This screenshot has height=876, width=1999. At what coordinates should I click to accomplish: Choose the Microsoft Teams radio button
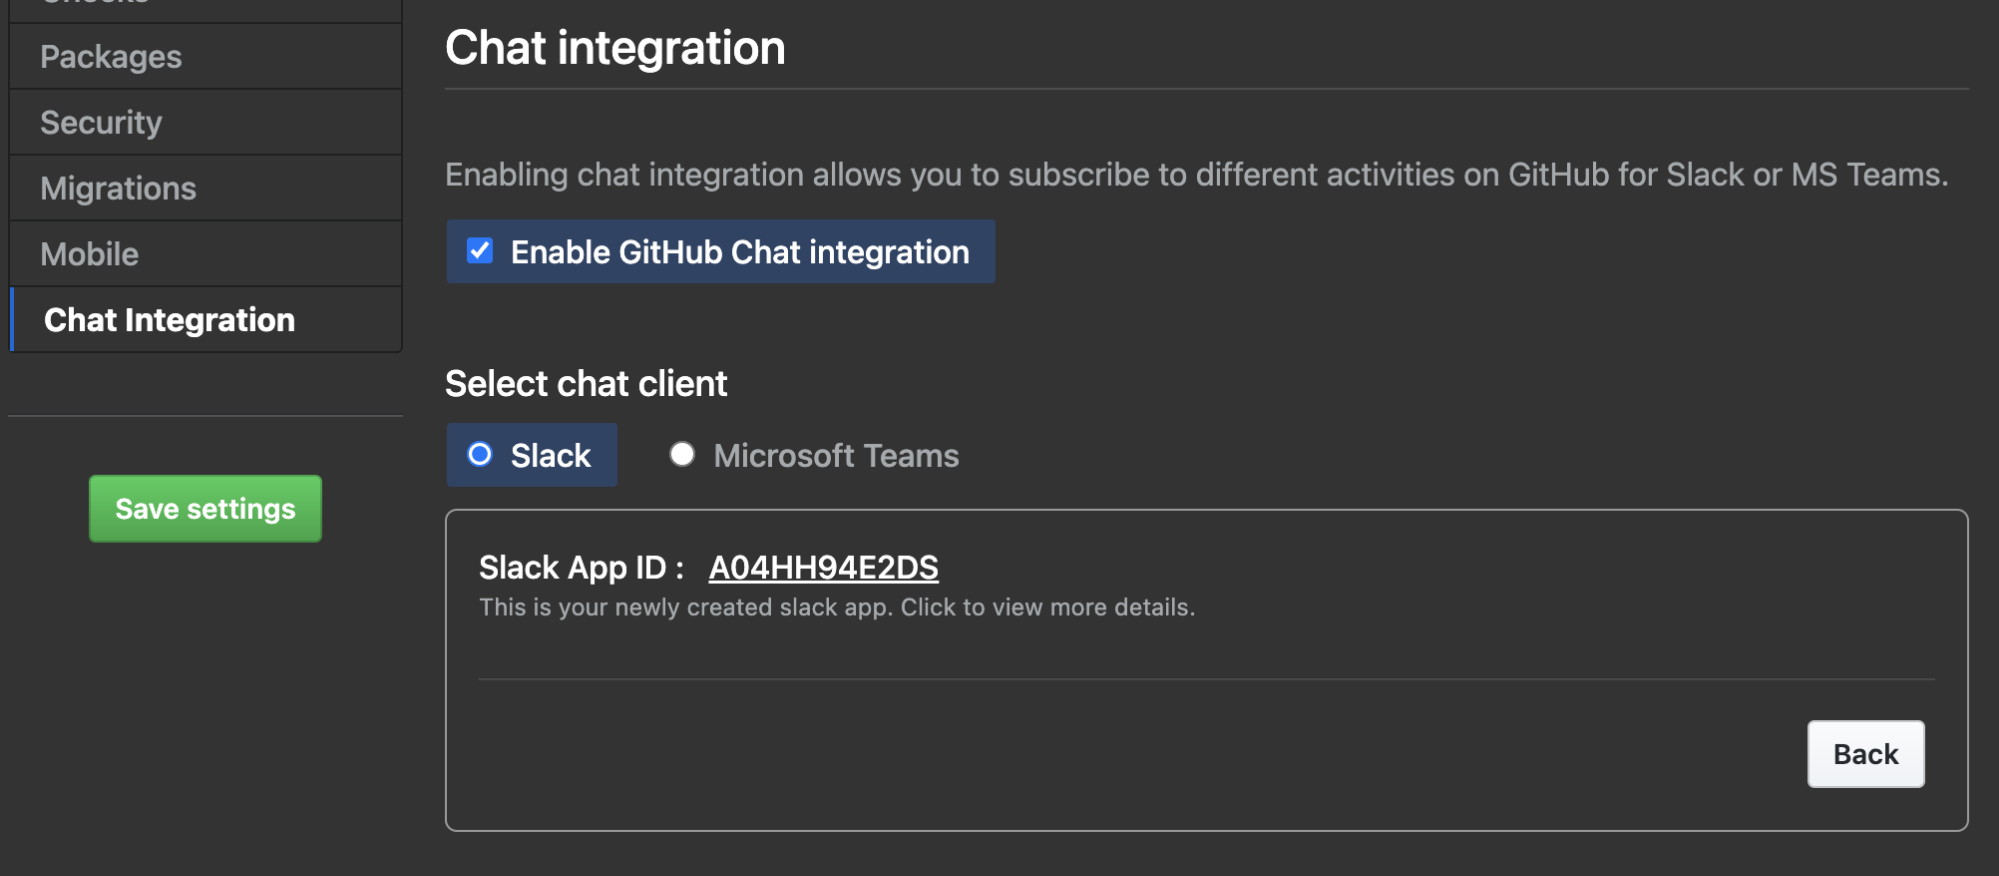click(x=682, y=455)
